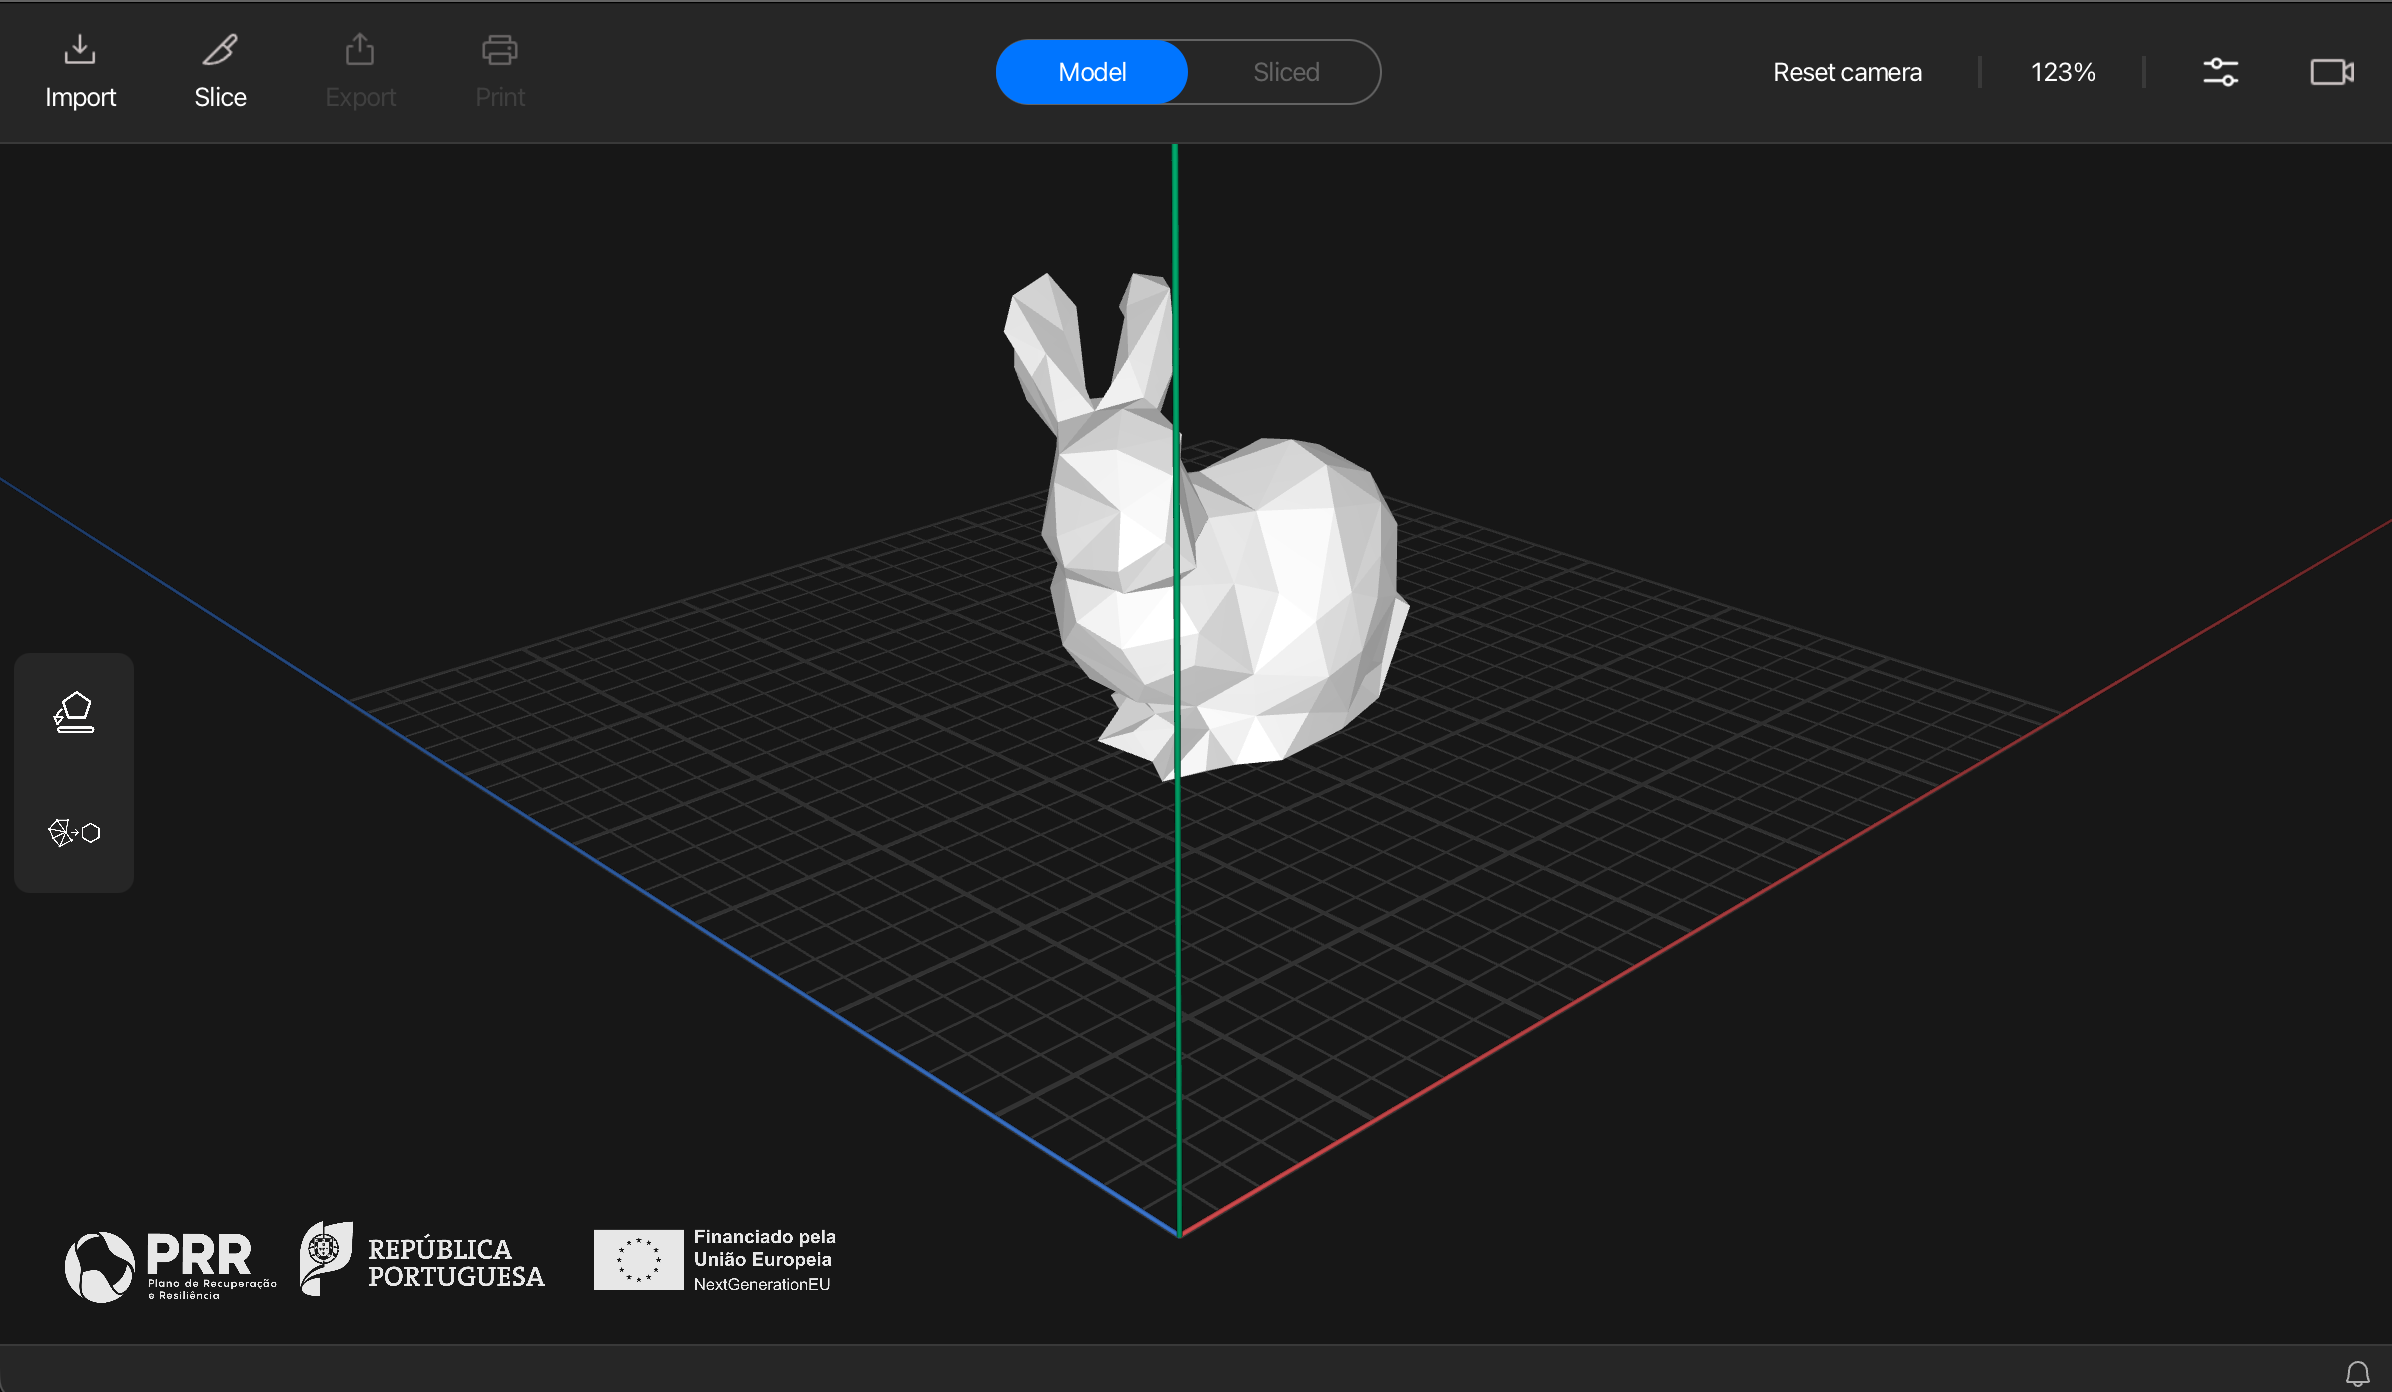Click the República Portuguesa logo
This screenshot has width=2392, height=1392.
[x=422, y=1260]
